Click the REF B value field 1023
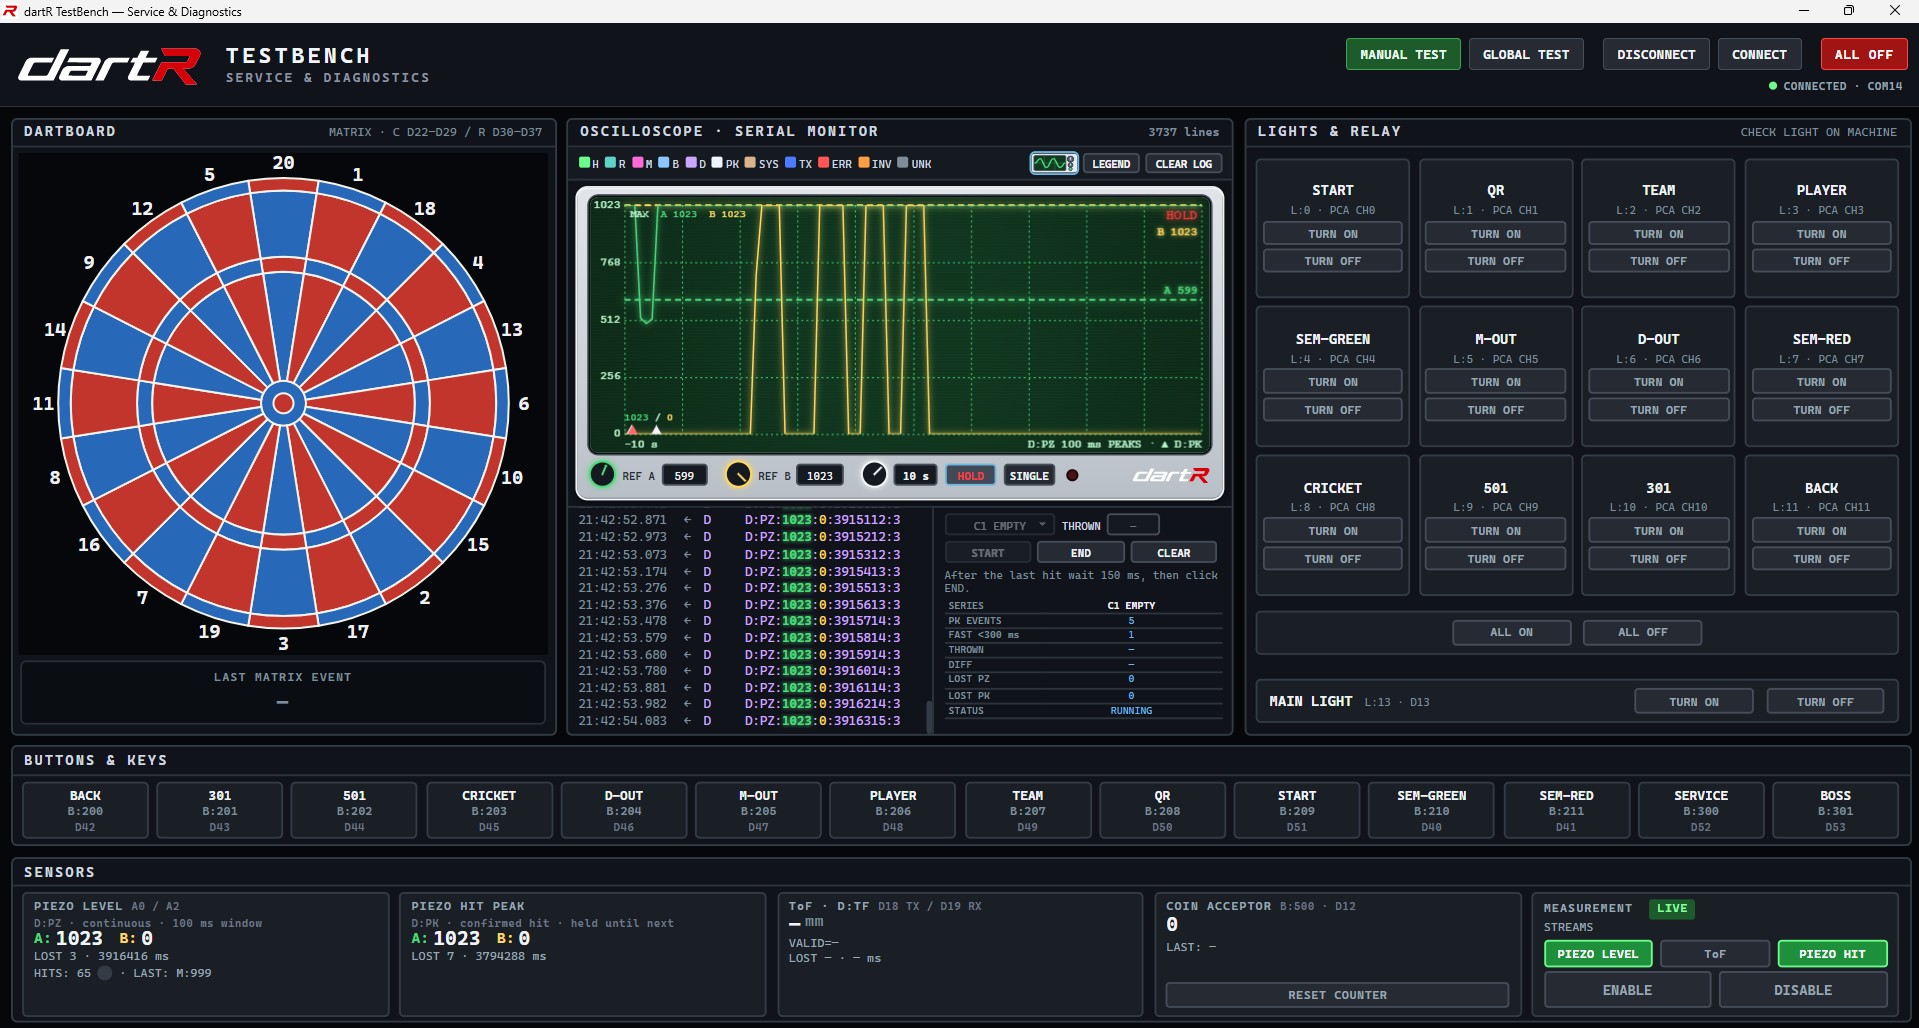This screenshot has width=1919, height=1028. tap(820, 476)
